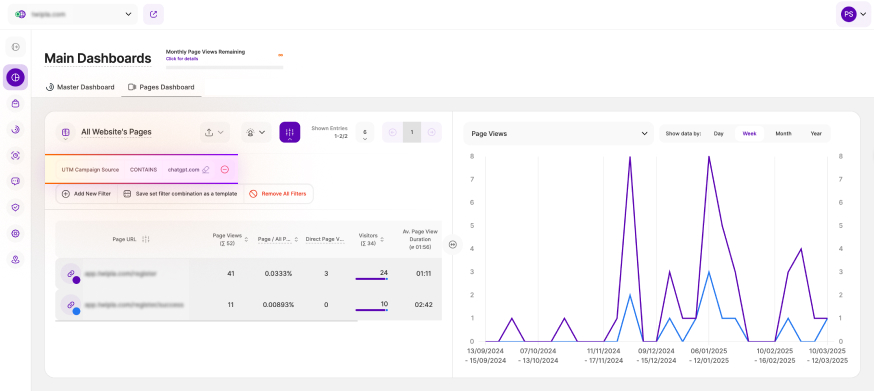The height and width of the screenshot is (391, 874).
Task: Open the pages view type icon dropdown
Action: (x=65, y=133)
